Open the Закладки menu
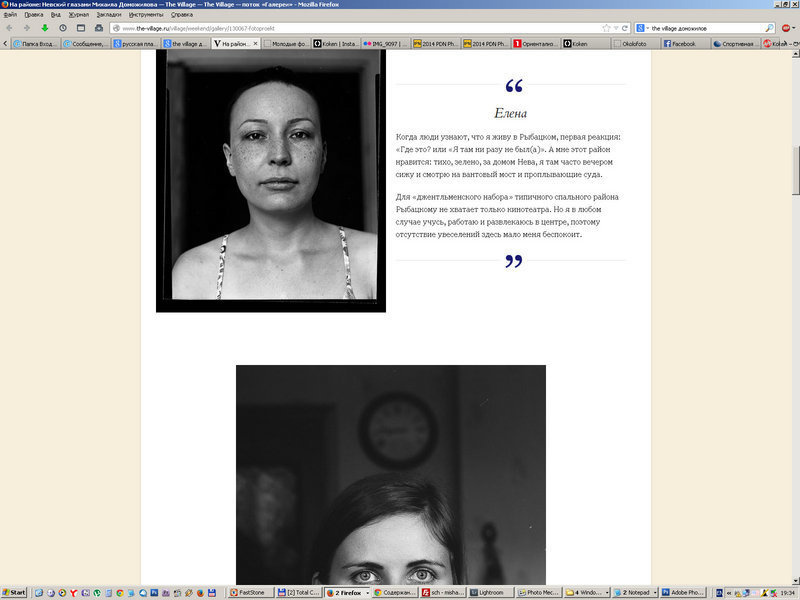Viewport: 800px width, 600px height. pyautogui.click(x=107, y=15)
